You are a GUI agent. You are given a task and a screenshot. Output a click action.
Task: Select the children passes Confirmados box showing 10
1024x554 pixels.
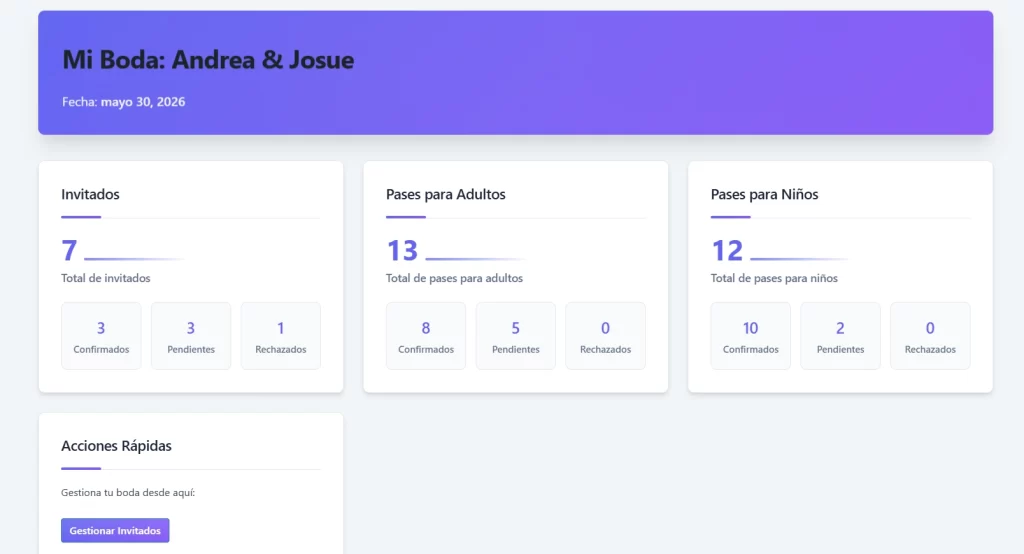click(x=750, y=336)
